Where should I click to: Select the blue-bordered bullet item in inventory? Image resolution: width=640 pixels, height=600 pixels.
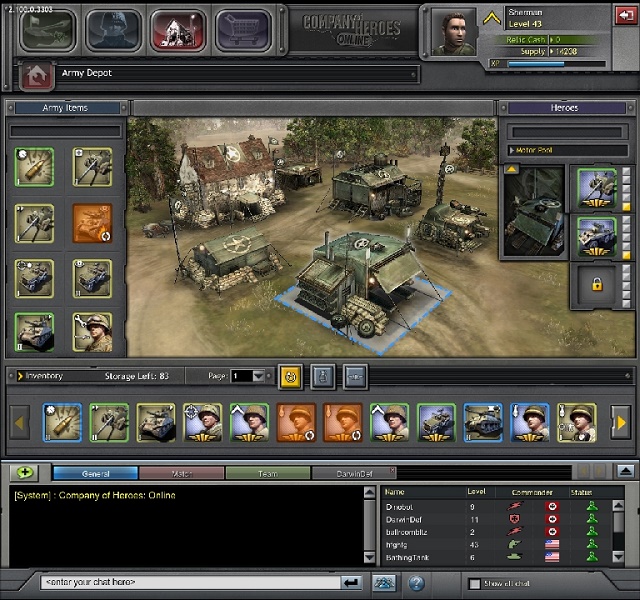[62, 422]
